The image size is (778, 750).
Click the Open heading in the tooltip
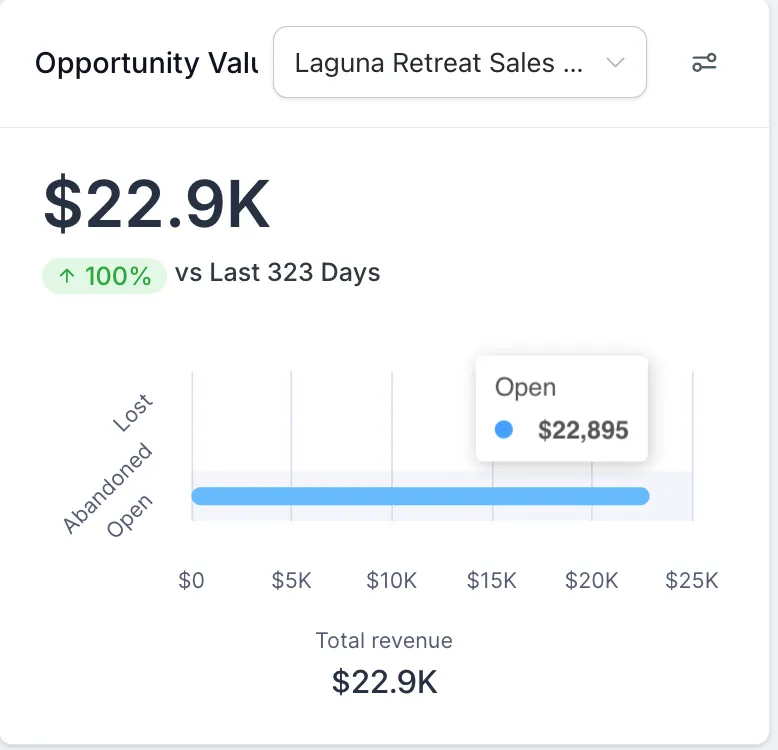(525, 387)
